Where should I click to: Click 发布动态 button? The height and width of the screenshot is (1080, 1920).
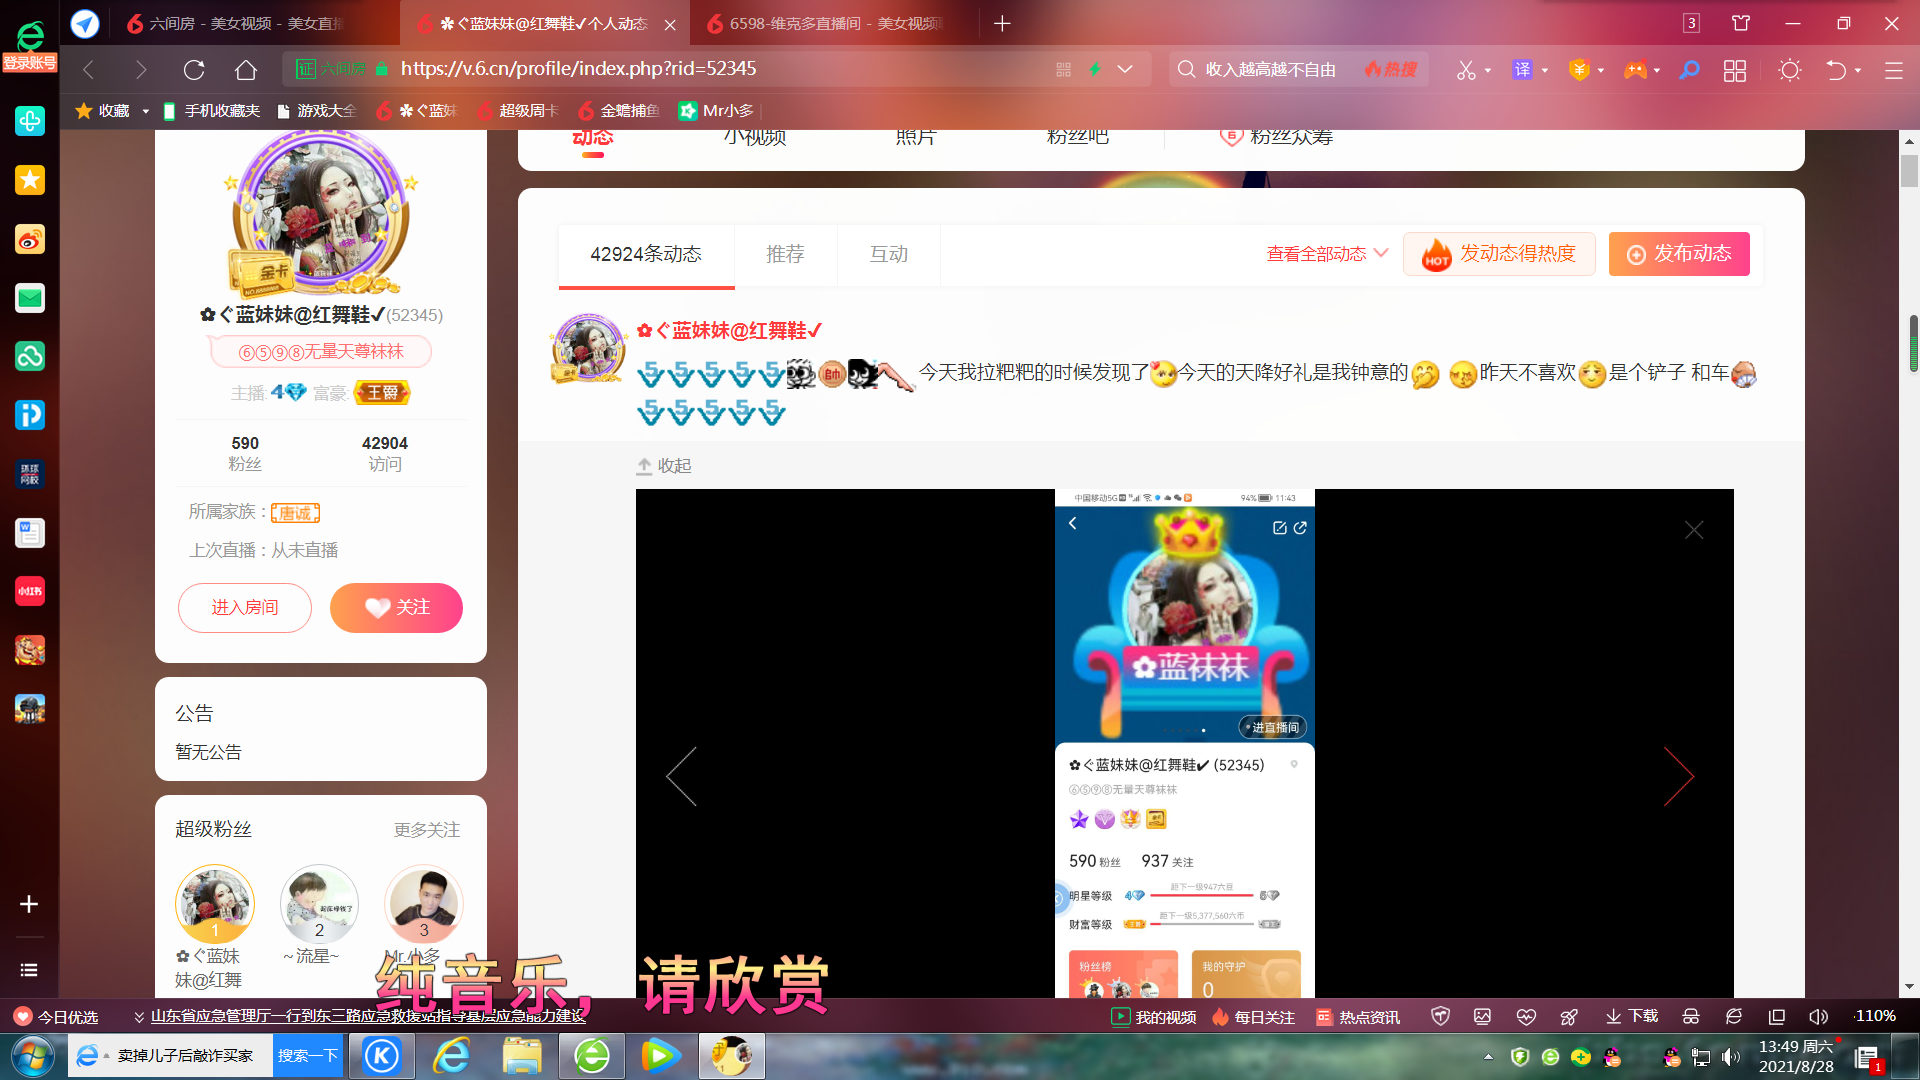click(1679, 254)
